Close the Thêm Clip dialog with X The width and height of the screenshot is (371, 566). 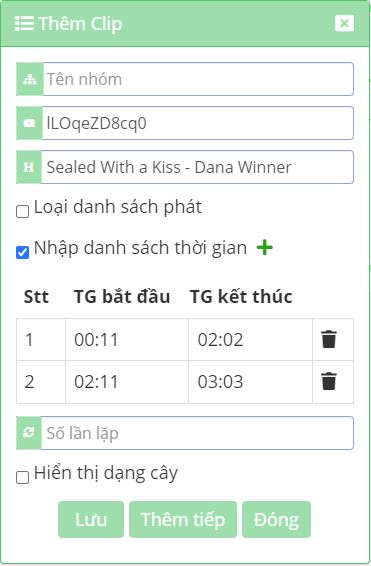point(344,23)
